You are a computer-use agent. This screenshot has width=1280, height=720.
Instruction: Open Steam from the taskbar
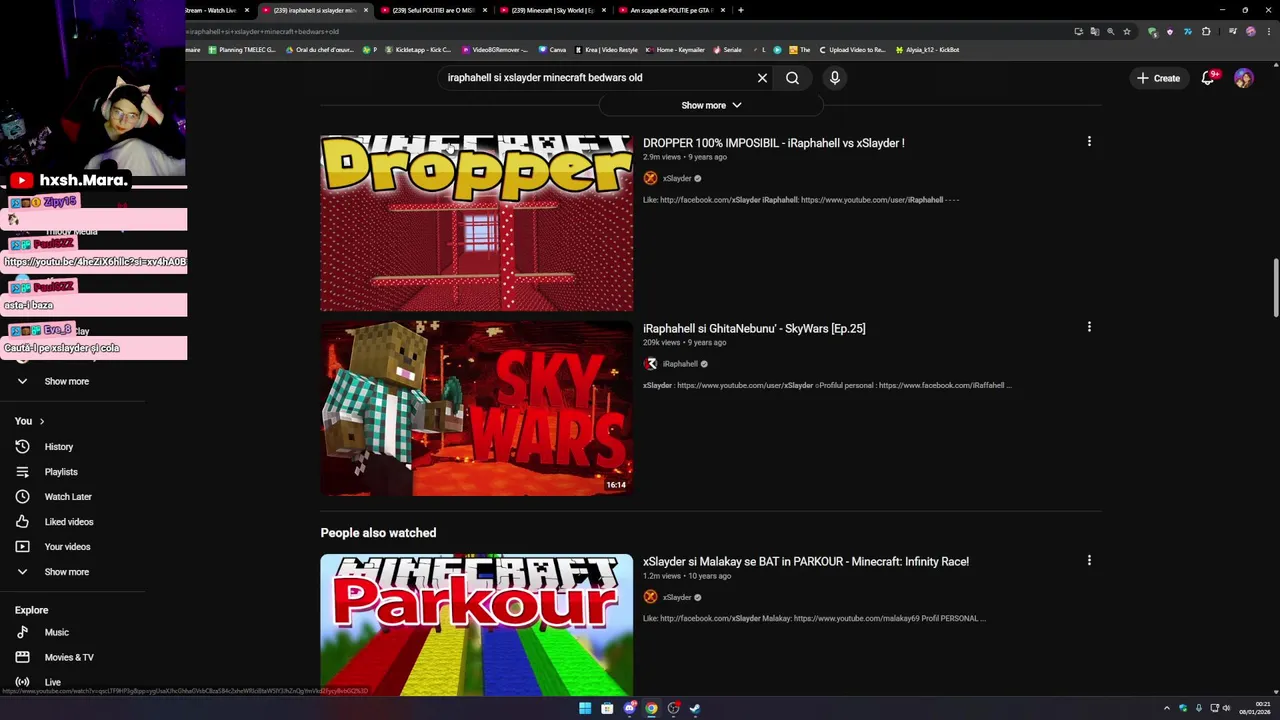click(x=695, y=709)
